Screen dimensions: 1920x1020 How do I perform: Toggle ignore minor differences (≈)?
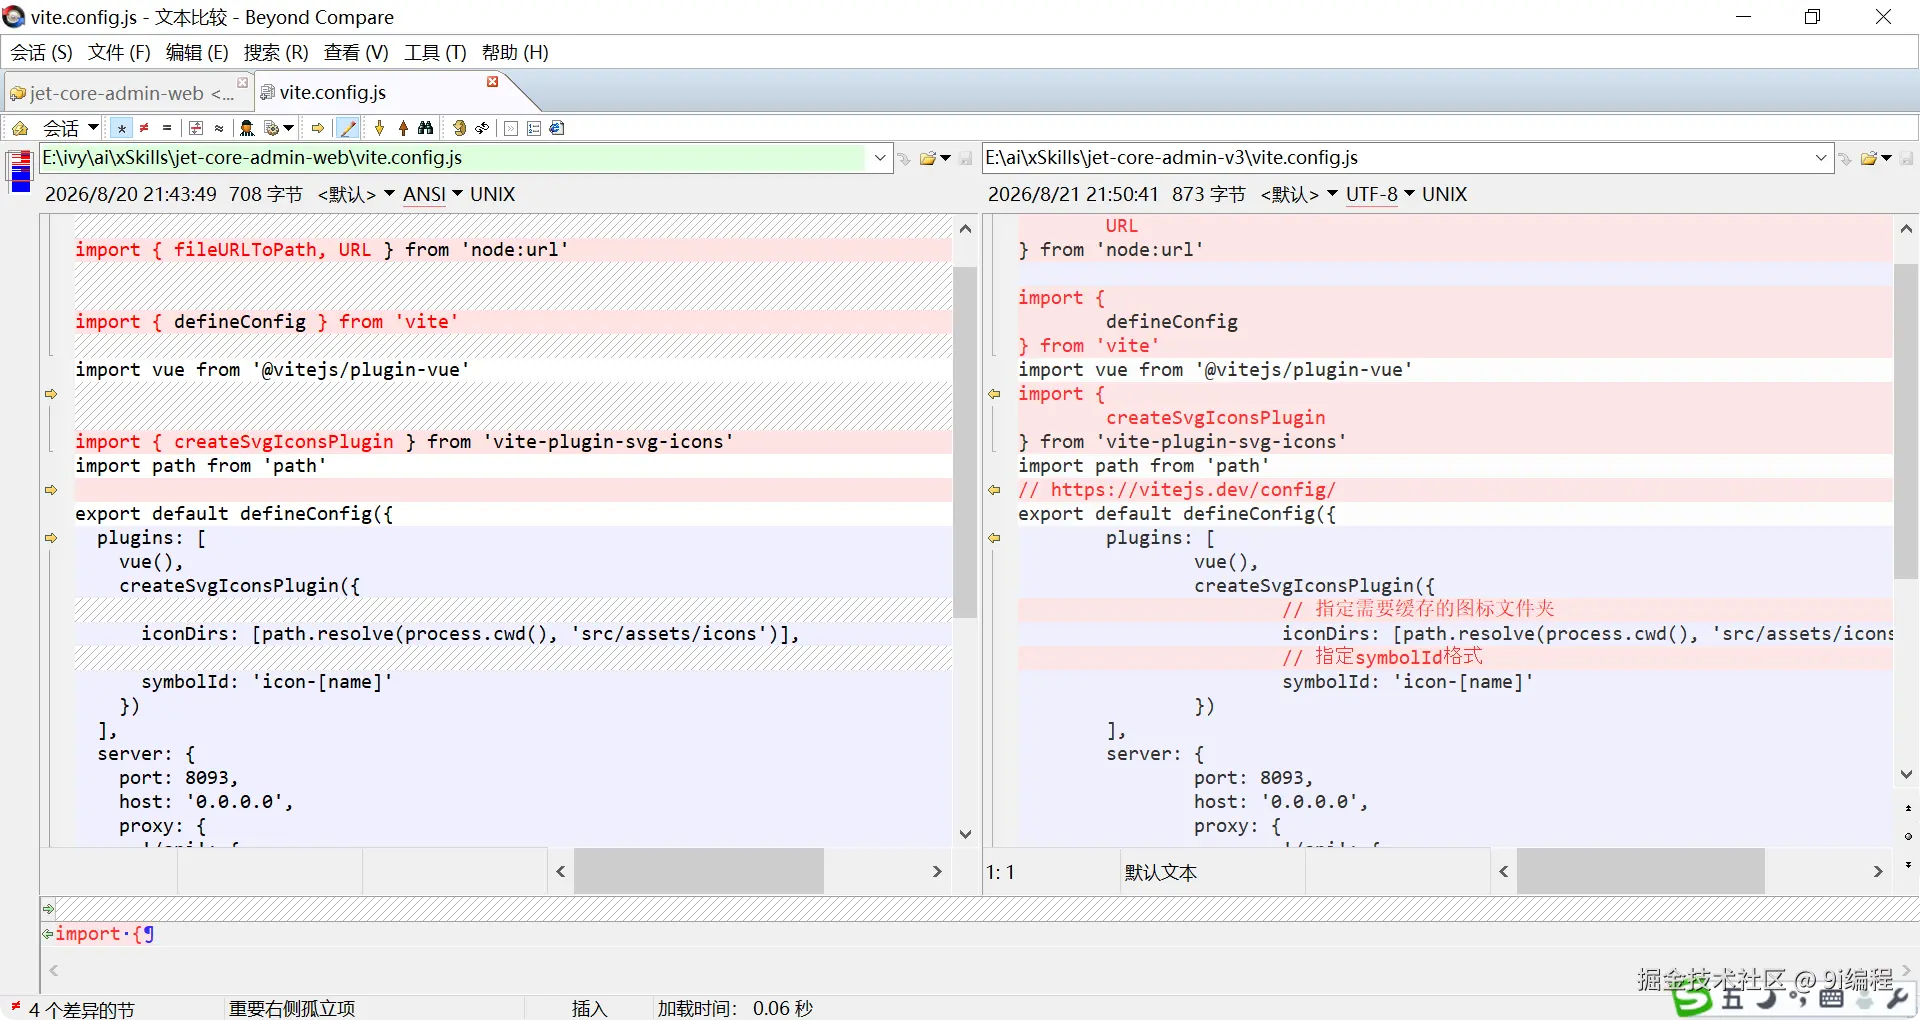pos(219,128)
